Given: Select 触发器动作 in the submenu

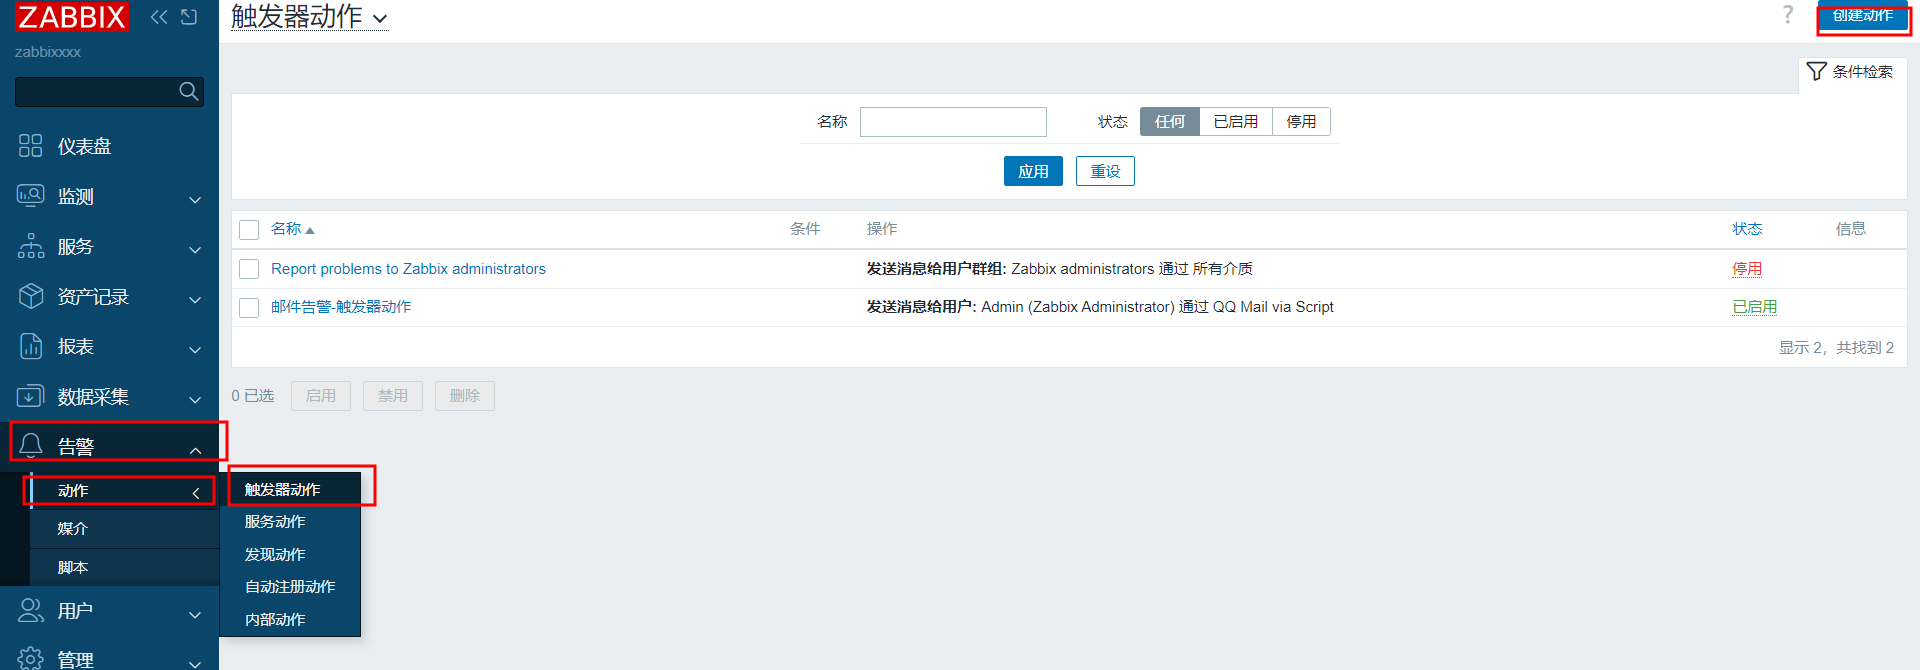Looking at the screenshot, I should pos(290,489).
